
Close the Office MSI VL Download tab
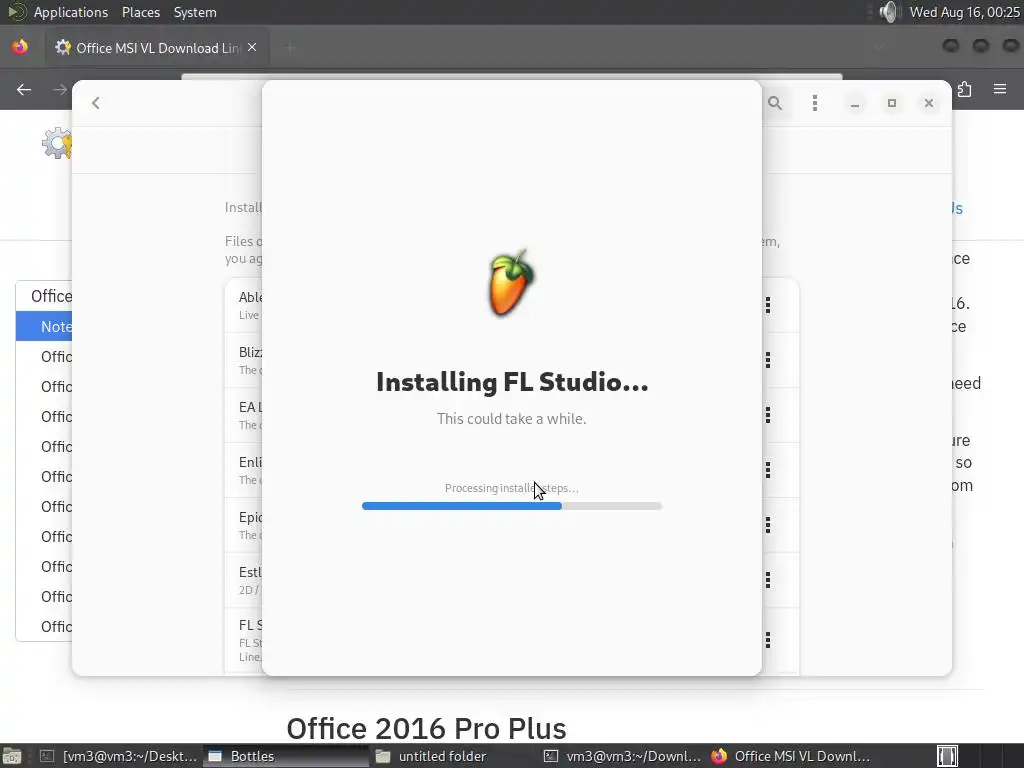[x=252, y=48]
